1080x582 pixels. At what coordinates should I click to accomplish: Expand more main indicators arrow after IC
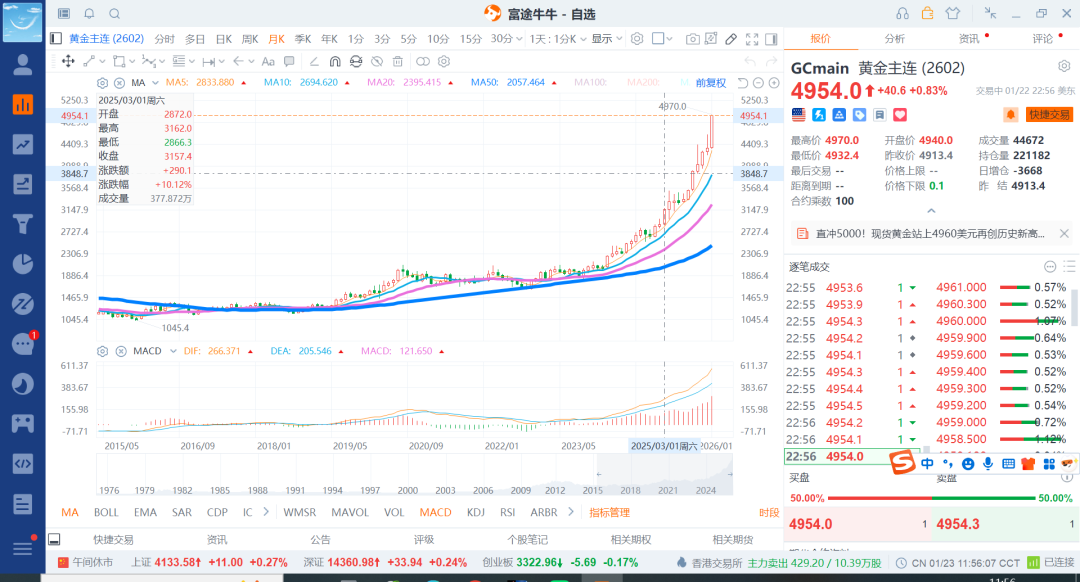[266, 512]
